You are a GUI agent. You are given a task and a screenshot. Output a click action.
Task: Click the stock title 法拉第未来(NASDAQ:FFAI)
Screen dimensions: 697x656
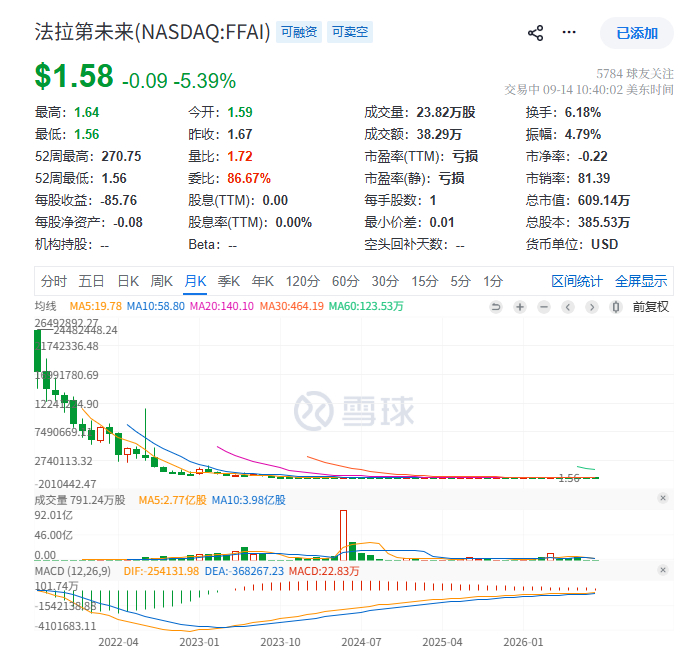152,32
